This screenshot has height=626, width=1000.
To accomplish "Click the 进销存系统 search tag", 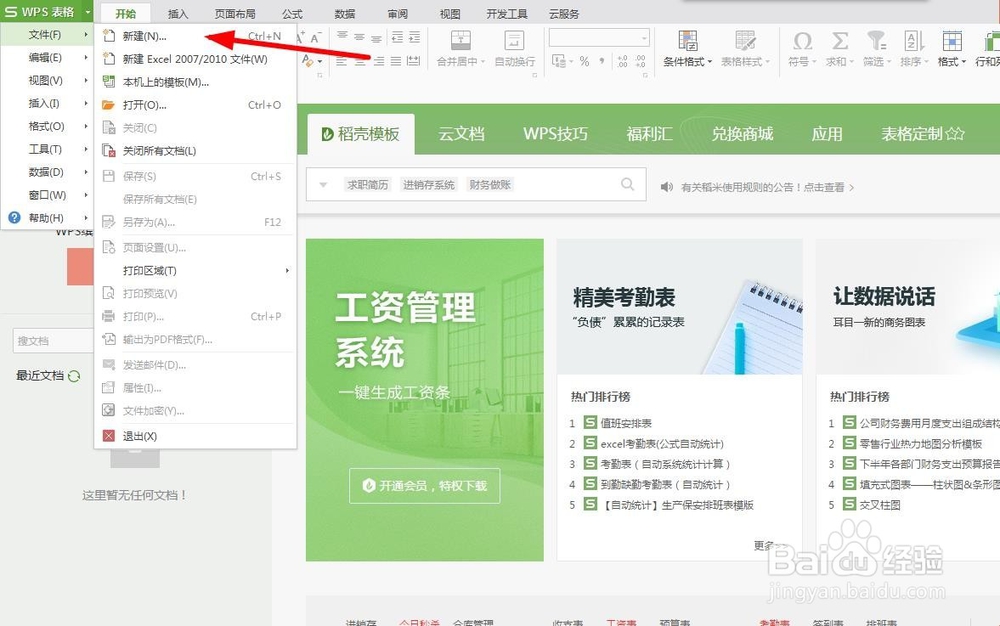I will pos(429,185).
